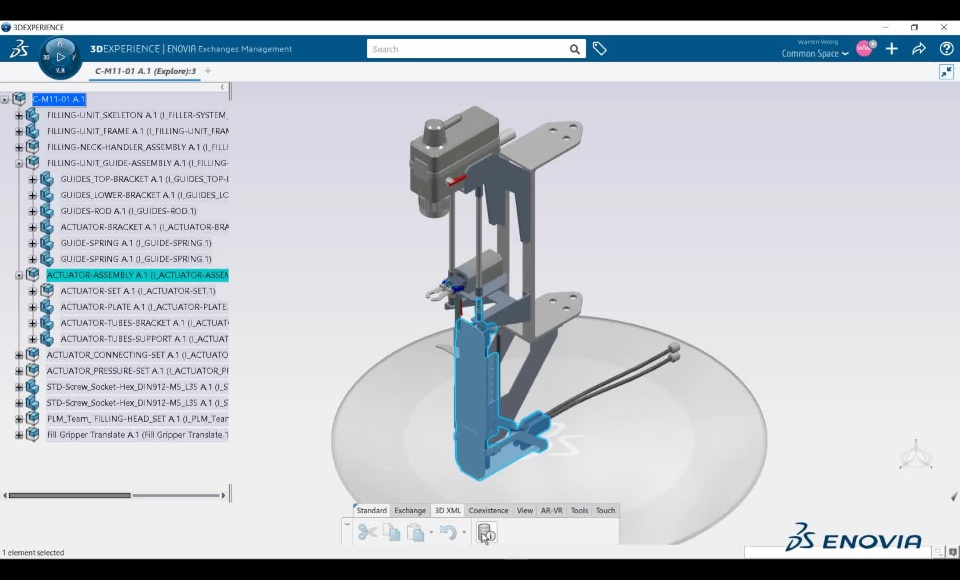The height and width of the screenshot is (580, 960).
Task: Click the ACTUATOR-ASSEMBLY A.1 node icon
Action: pos(32,275)
